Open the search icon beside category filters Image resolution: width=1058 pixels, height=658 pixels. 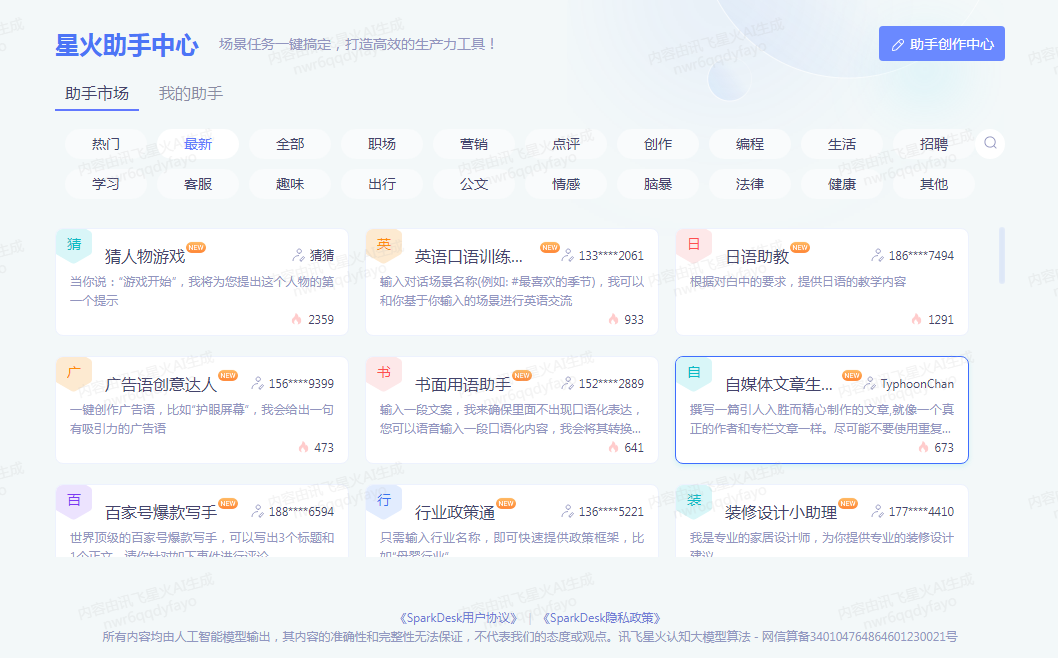pos(990,143)
